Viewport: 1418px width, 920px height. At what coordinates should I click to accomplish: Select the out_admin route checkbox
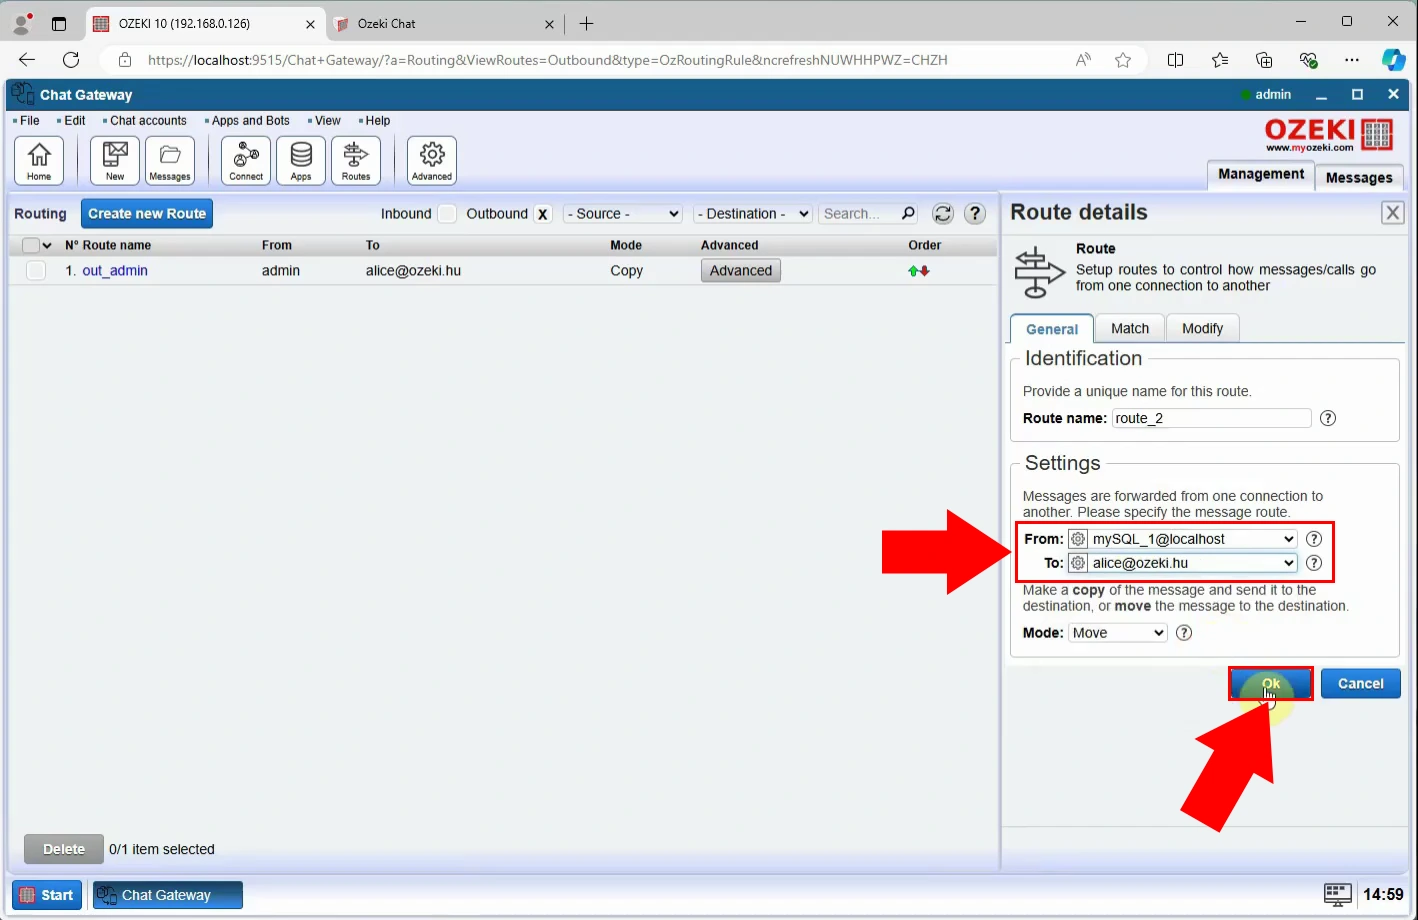click(x=36, y=270)
